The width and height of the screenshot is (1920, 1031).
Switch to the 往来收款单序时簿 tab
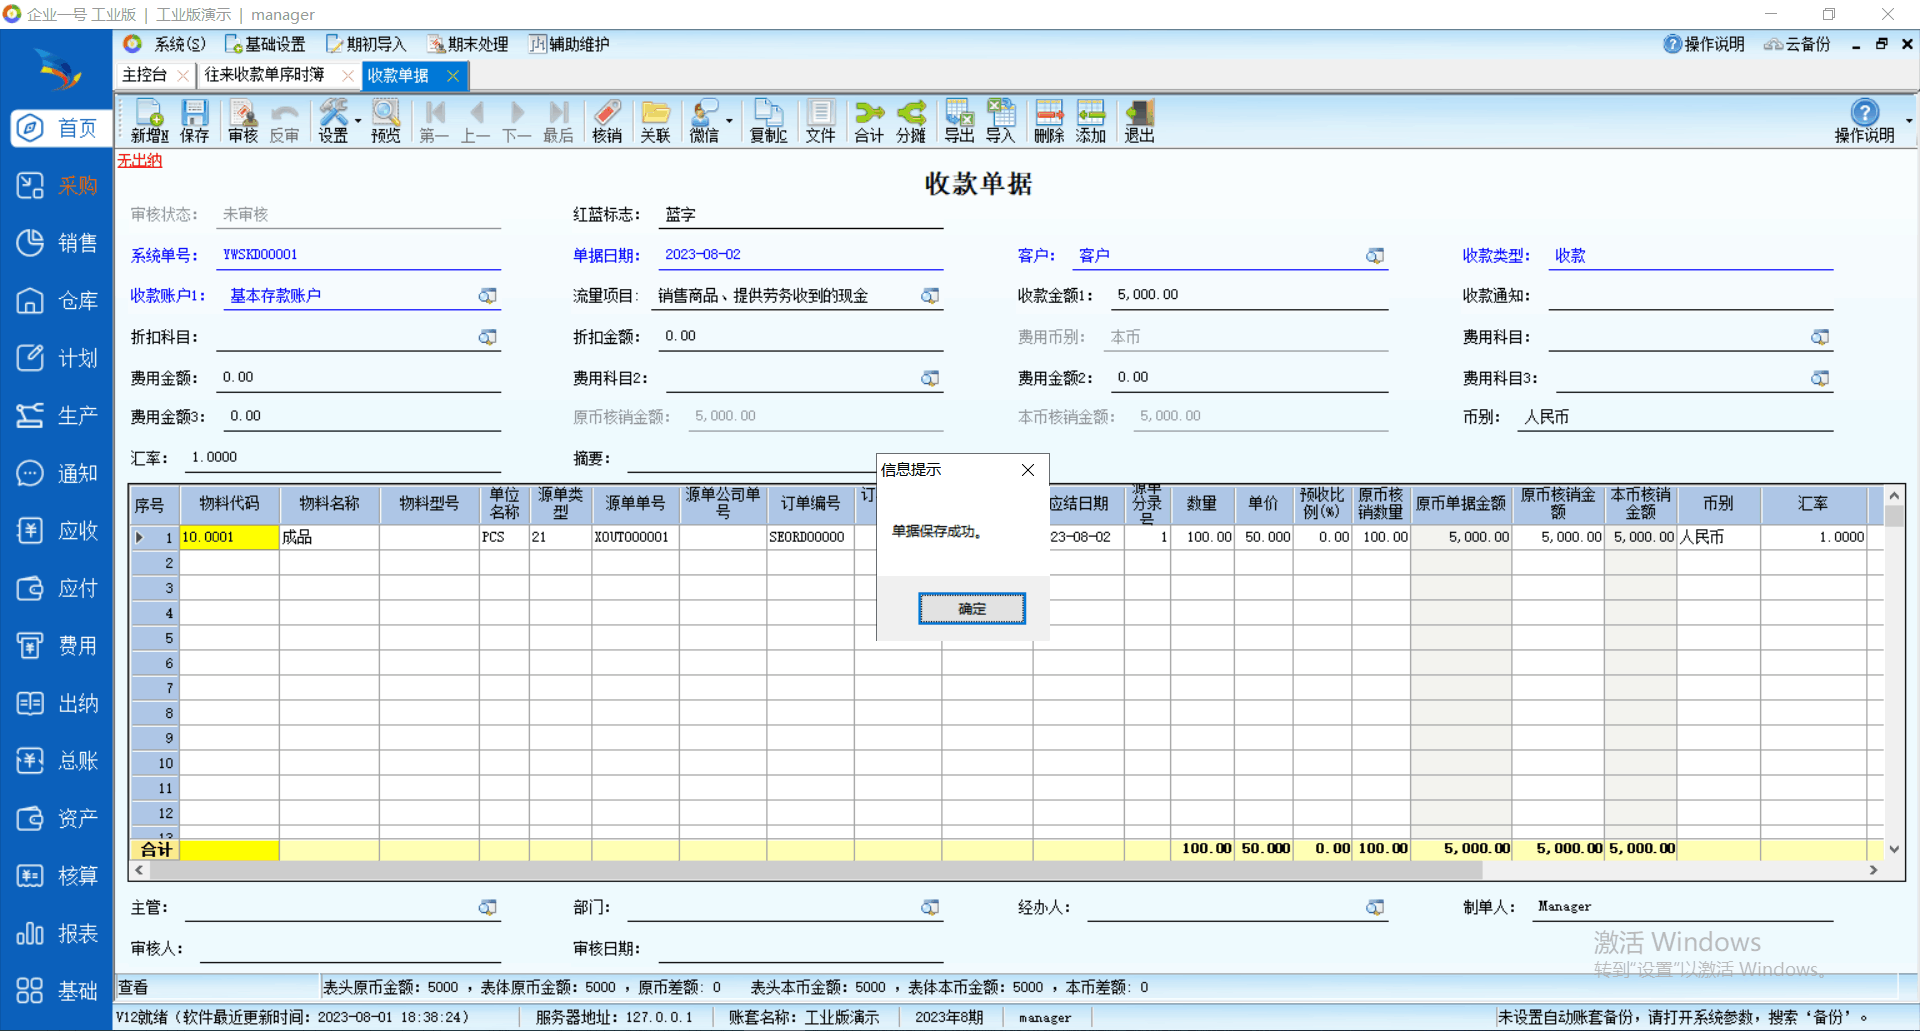(x=265, y=75)
